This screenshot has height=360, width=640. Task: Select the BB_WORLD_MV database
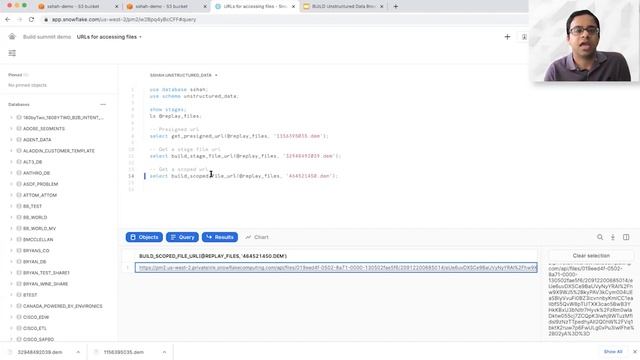coord(39,228)
